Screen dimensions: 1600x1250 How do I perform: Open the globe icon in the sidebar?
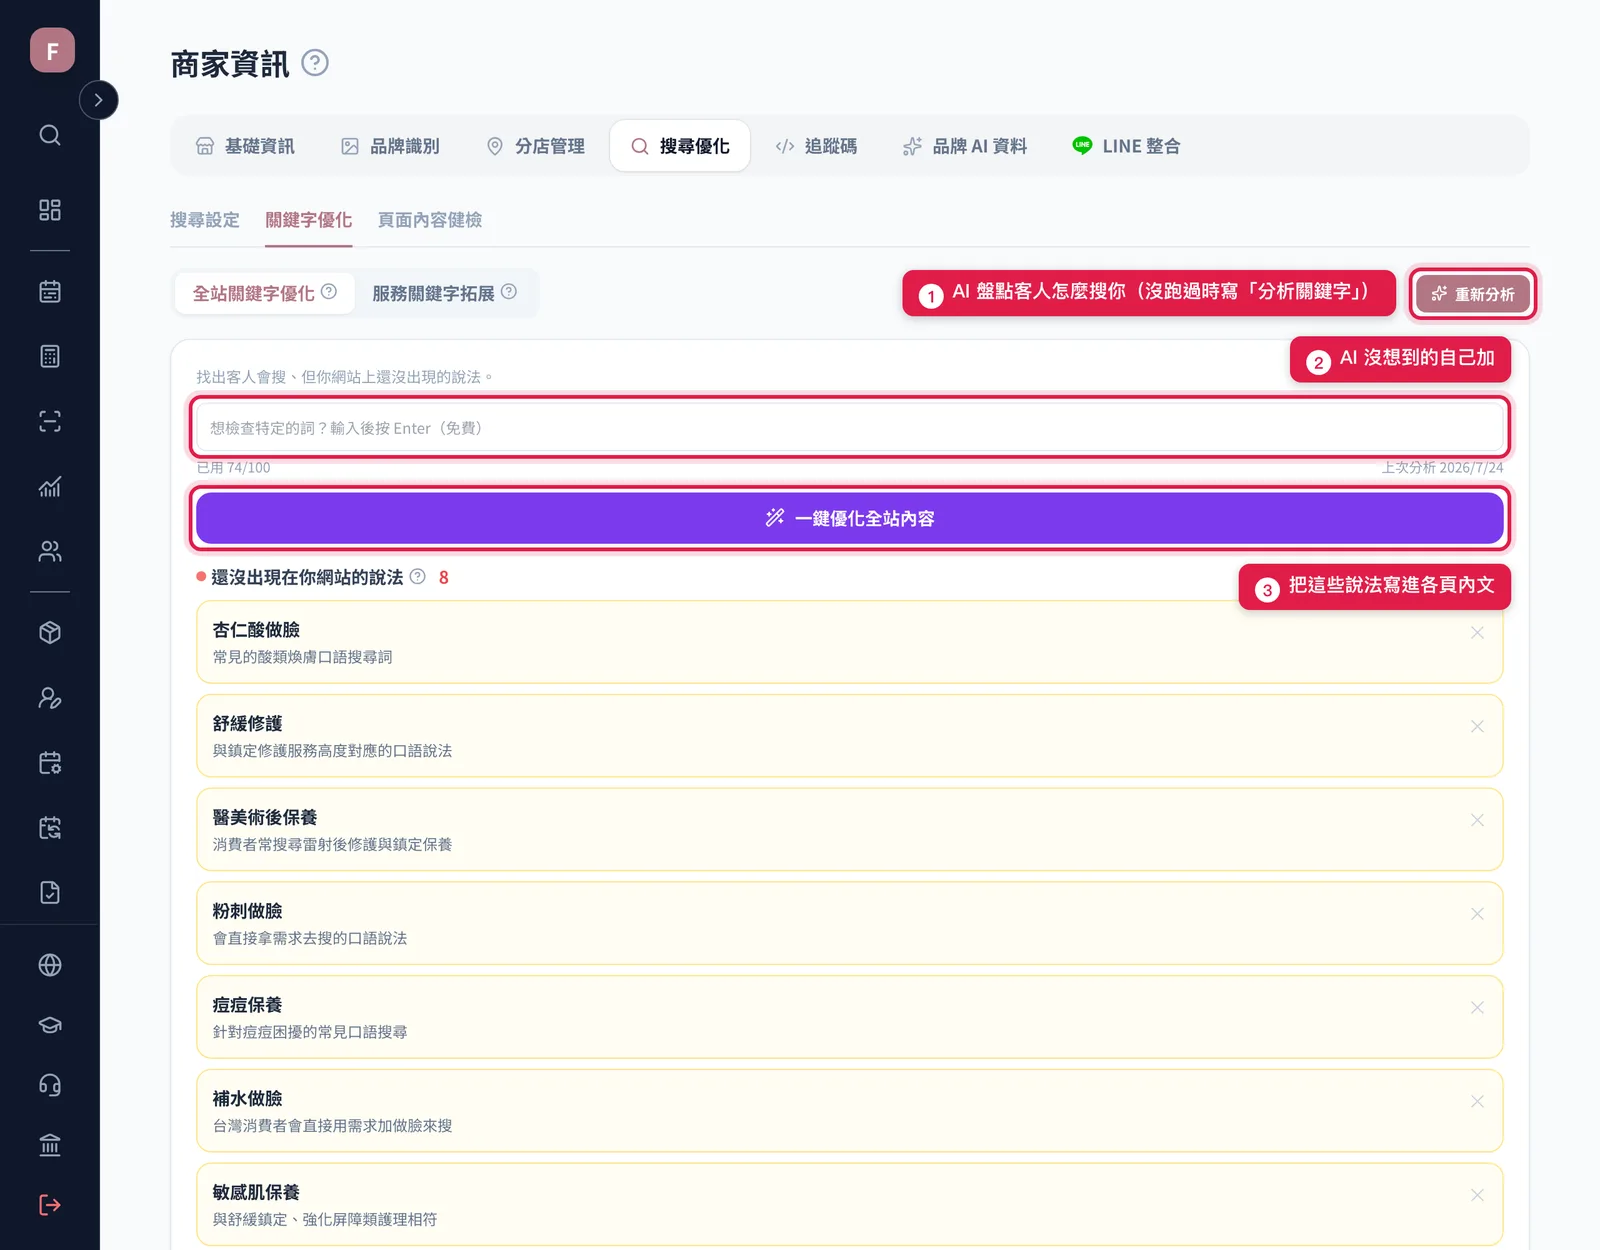point(50,965)
